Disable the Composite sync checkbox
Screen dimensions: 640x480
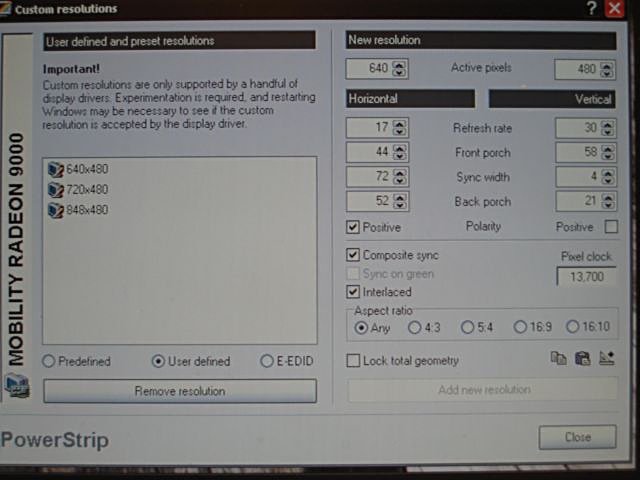click(x=353, y=256)
